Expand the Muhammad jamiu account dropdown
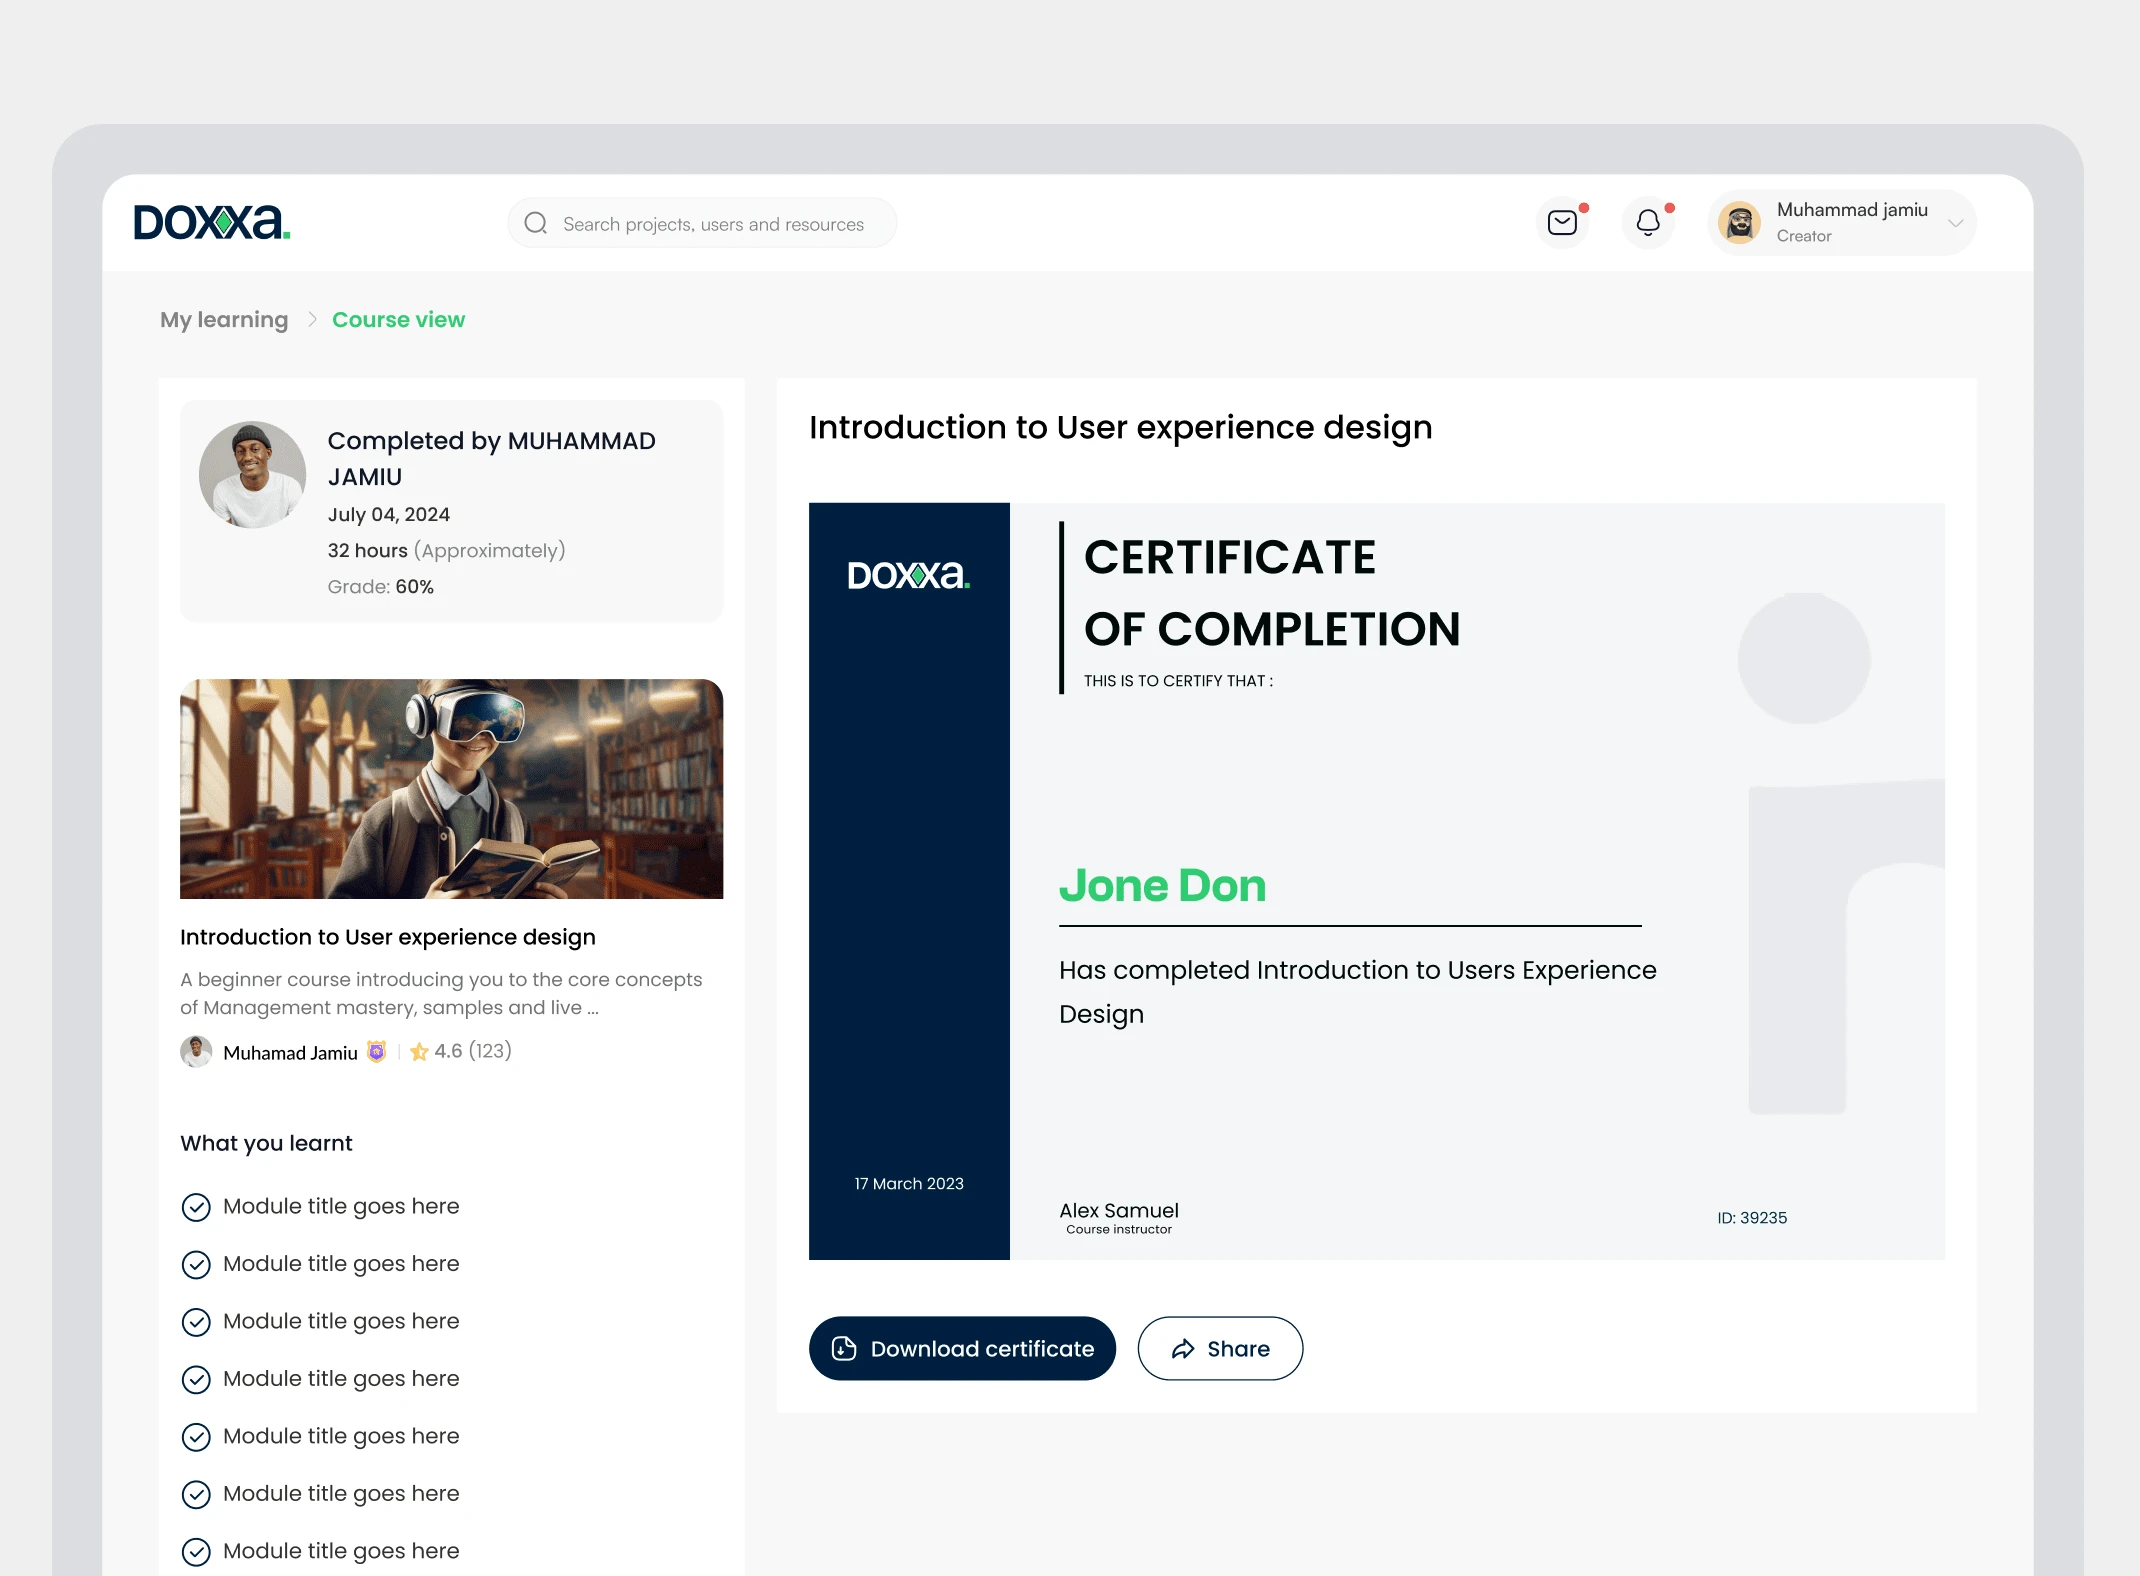This screenshot has width=2140, height=1576. tap(1955, 223)
